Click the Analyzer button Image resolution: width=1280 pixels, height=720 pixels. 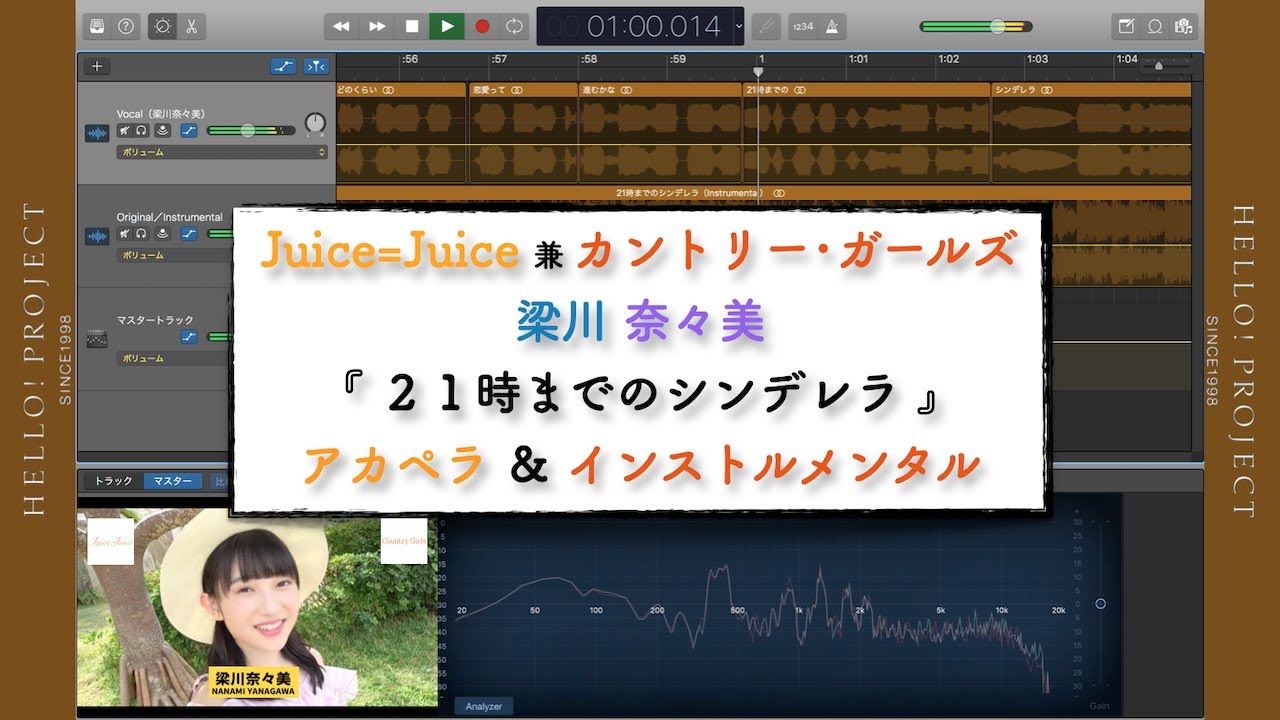click(483, 706)
